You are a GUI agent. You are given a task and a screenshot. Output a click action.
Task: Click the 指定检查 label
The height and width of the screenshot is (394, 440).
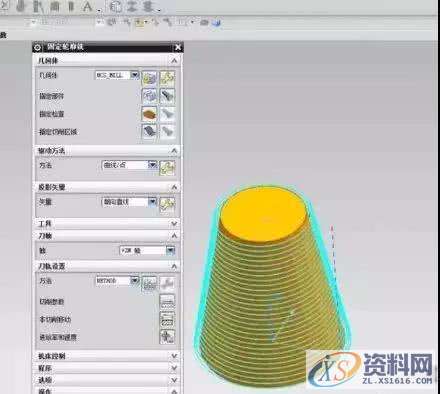51,114
